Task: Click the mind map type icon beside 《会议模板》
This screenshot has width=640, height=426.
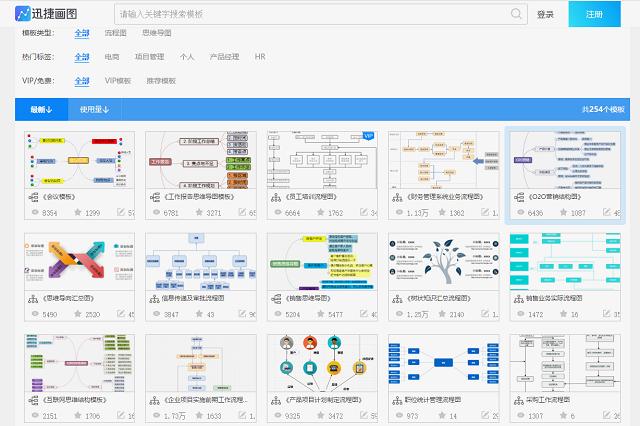Action: click(33, 197)
